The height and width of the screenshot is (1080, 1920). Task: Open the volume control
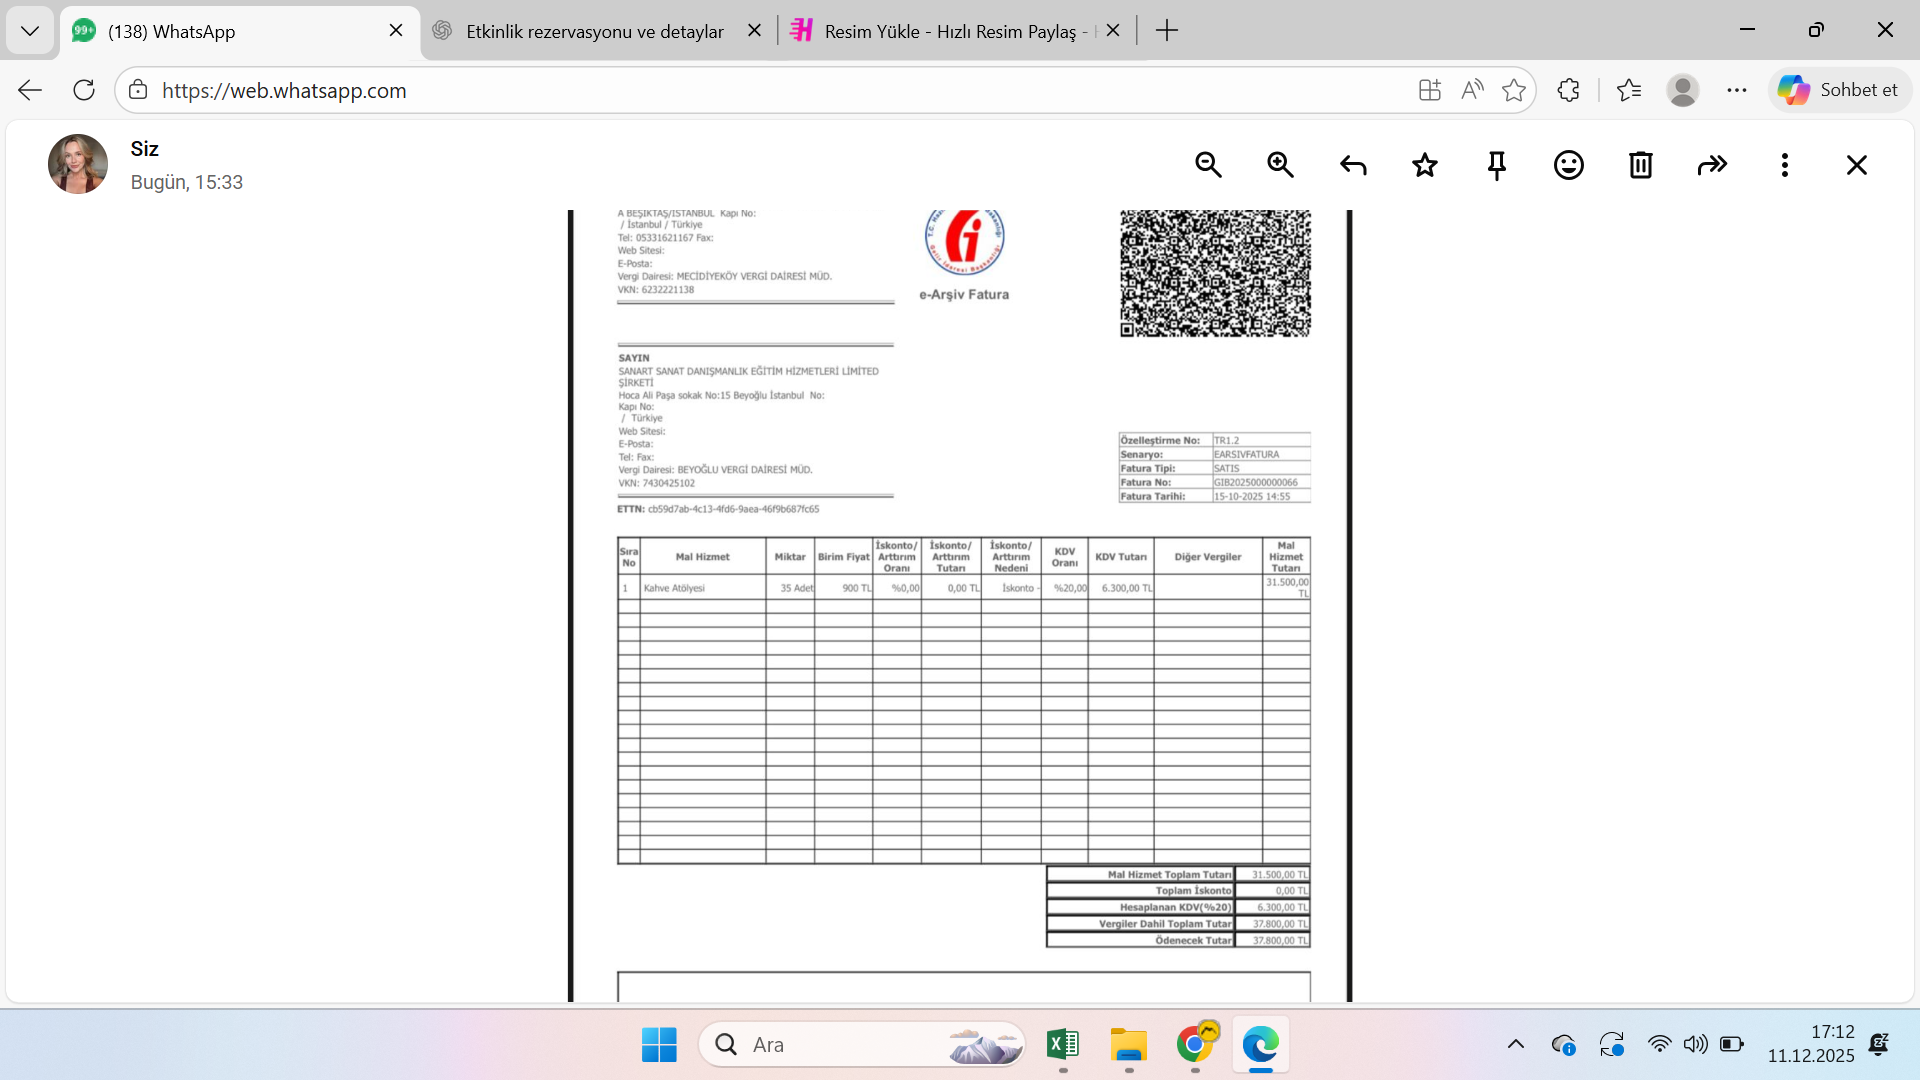click(1696, 1045)
